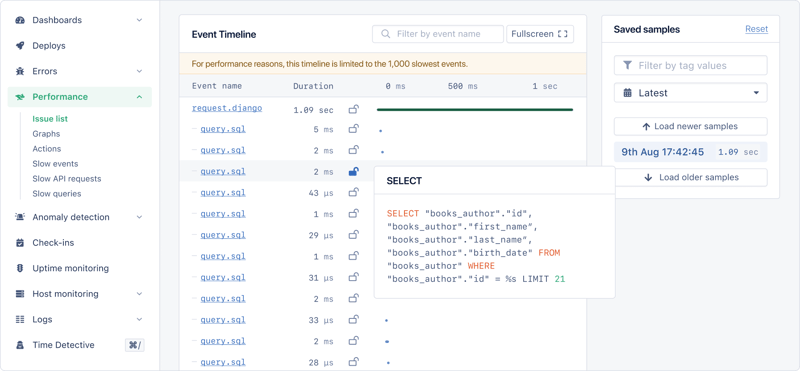The height and width of the screenshot is (371, 800).
Task: Go to Graphs under Performance
Action: pyautogui.click(x=46, y=134)
